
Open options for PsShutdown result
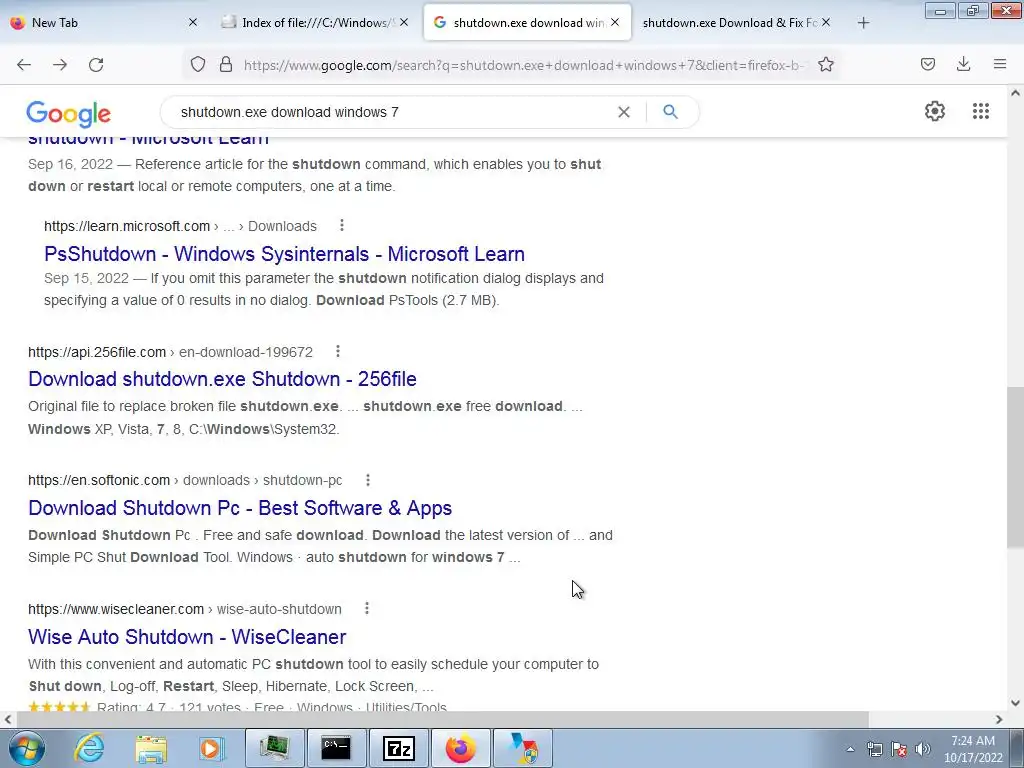(342, 225)
